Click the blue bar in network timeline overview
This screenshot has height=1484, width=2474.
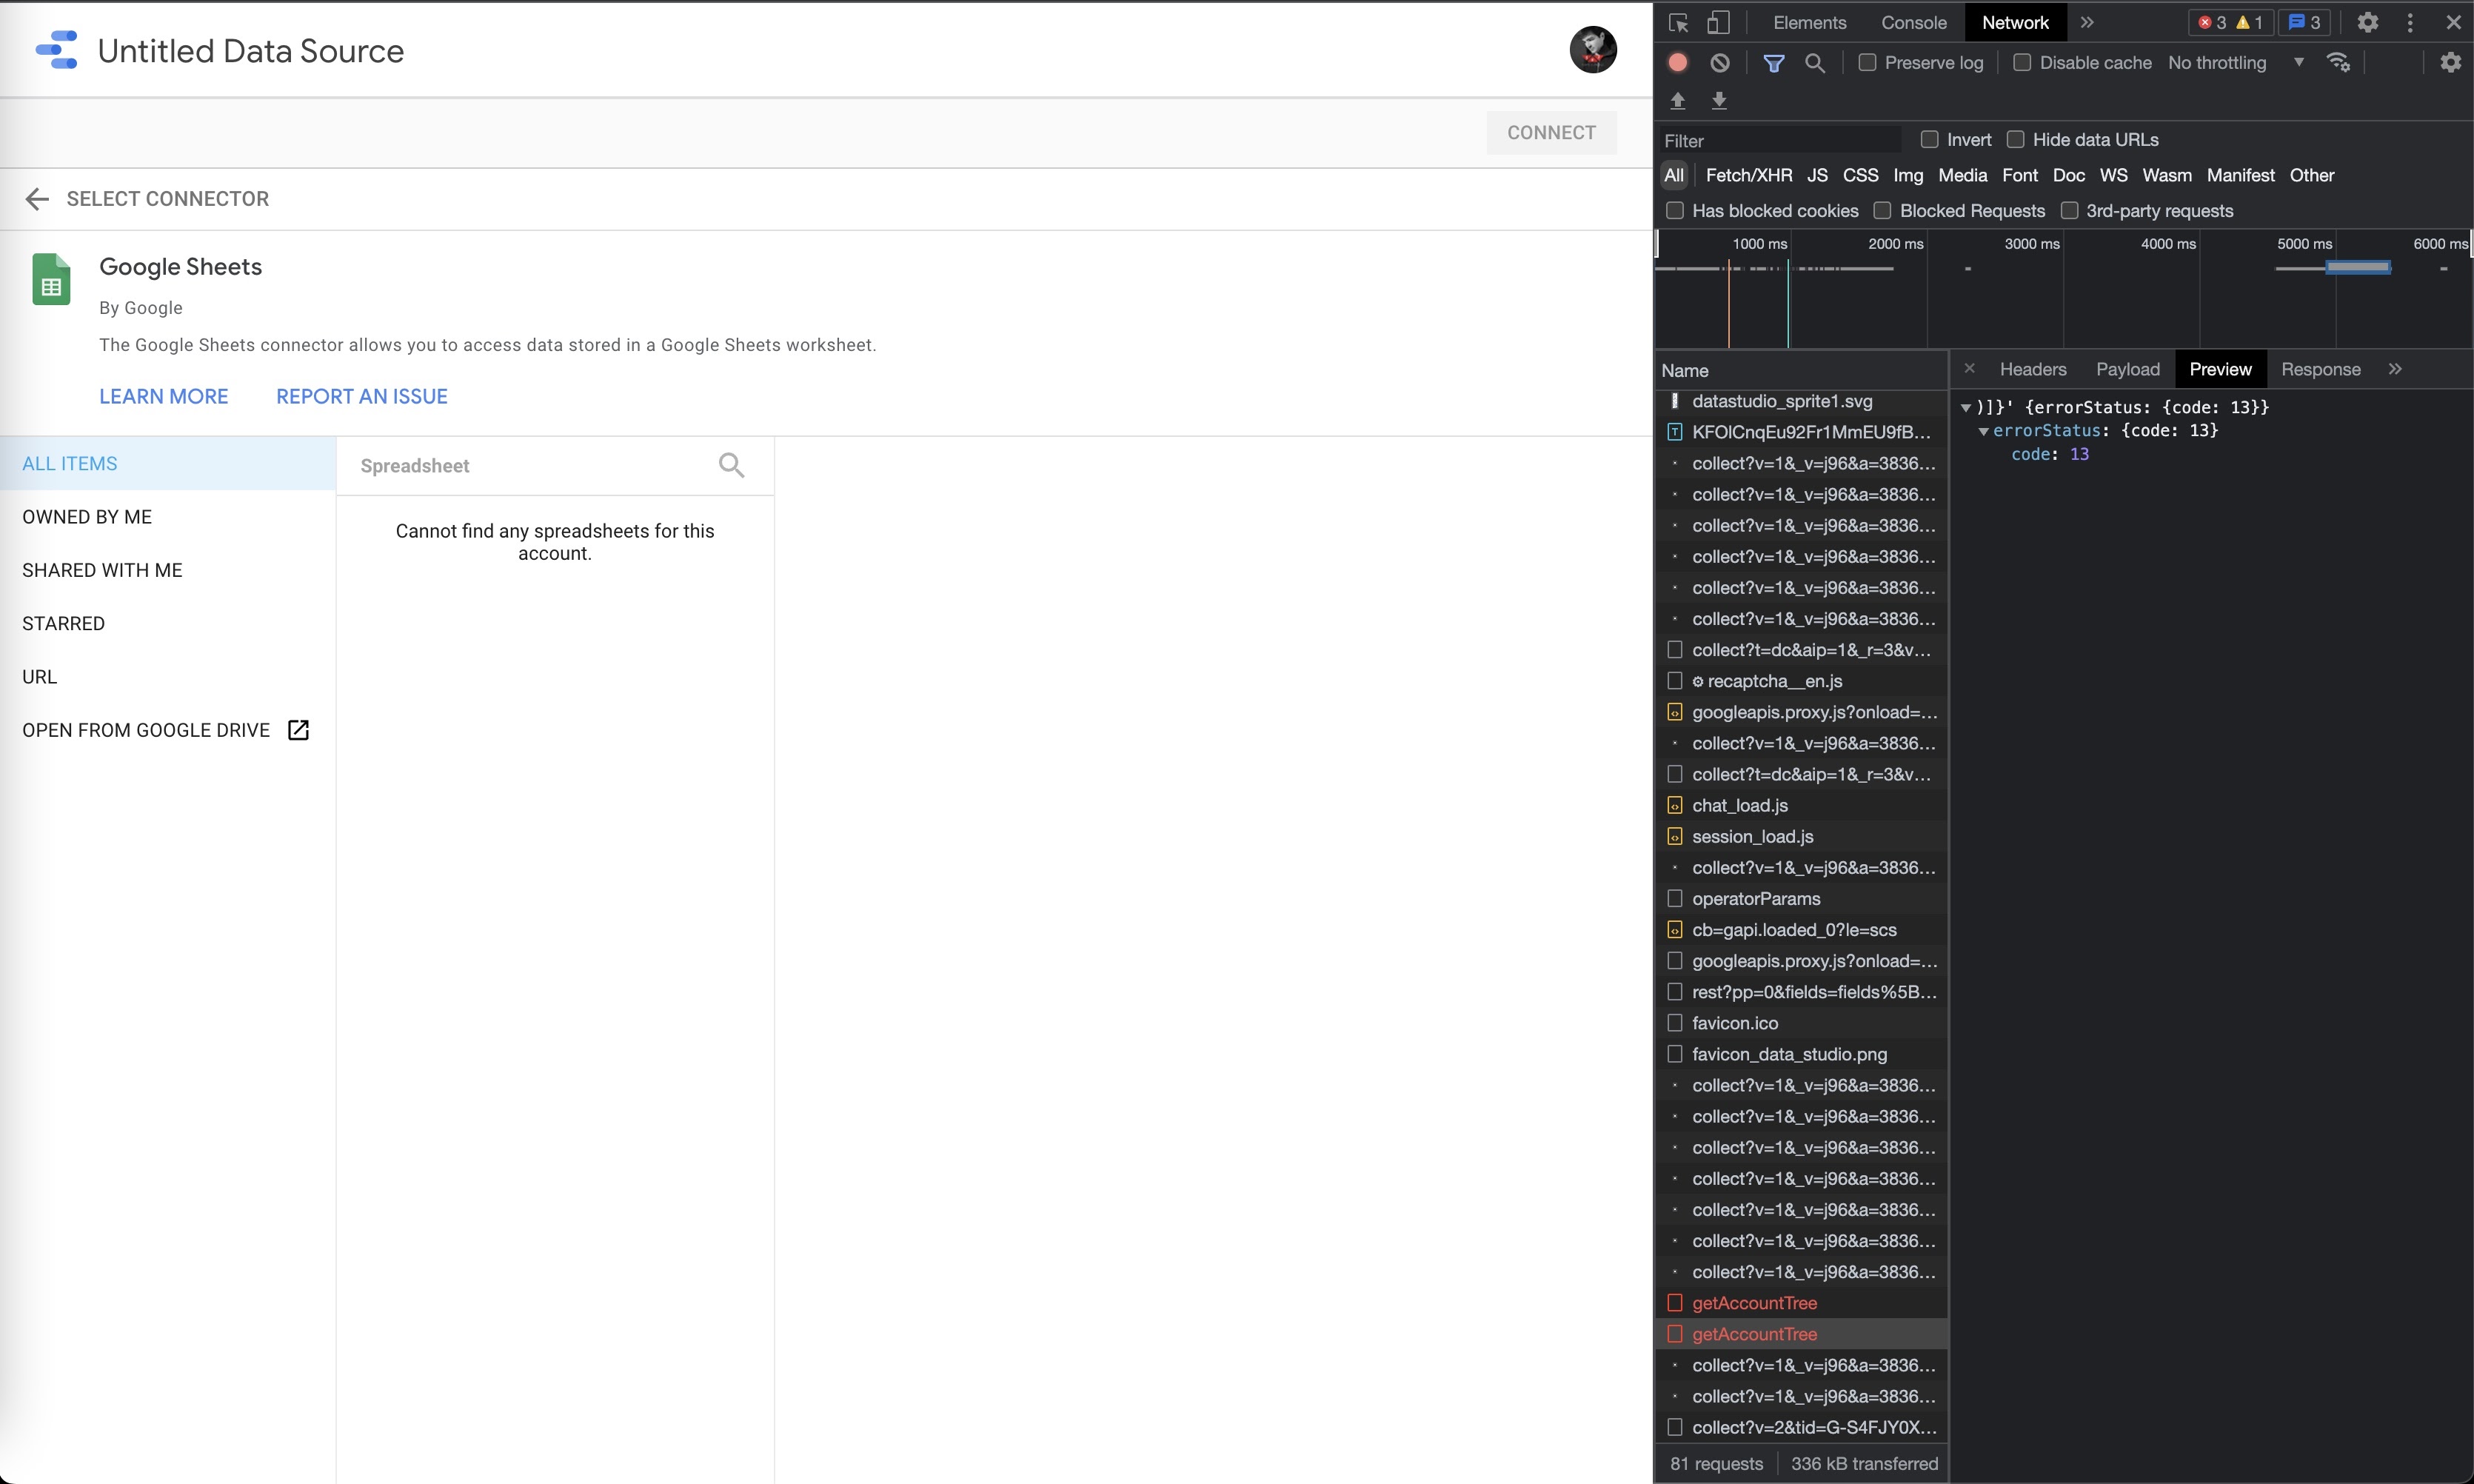click(2358, 267)
